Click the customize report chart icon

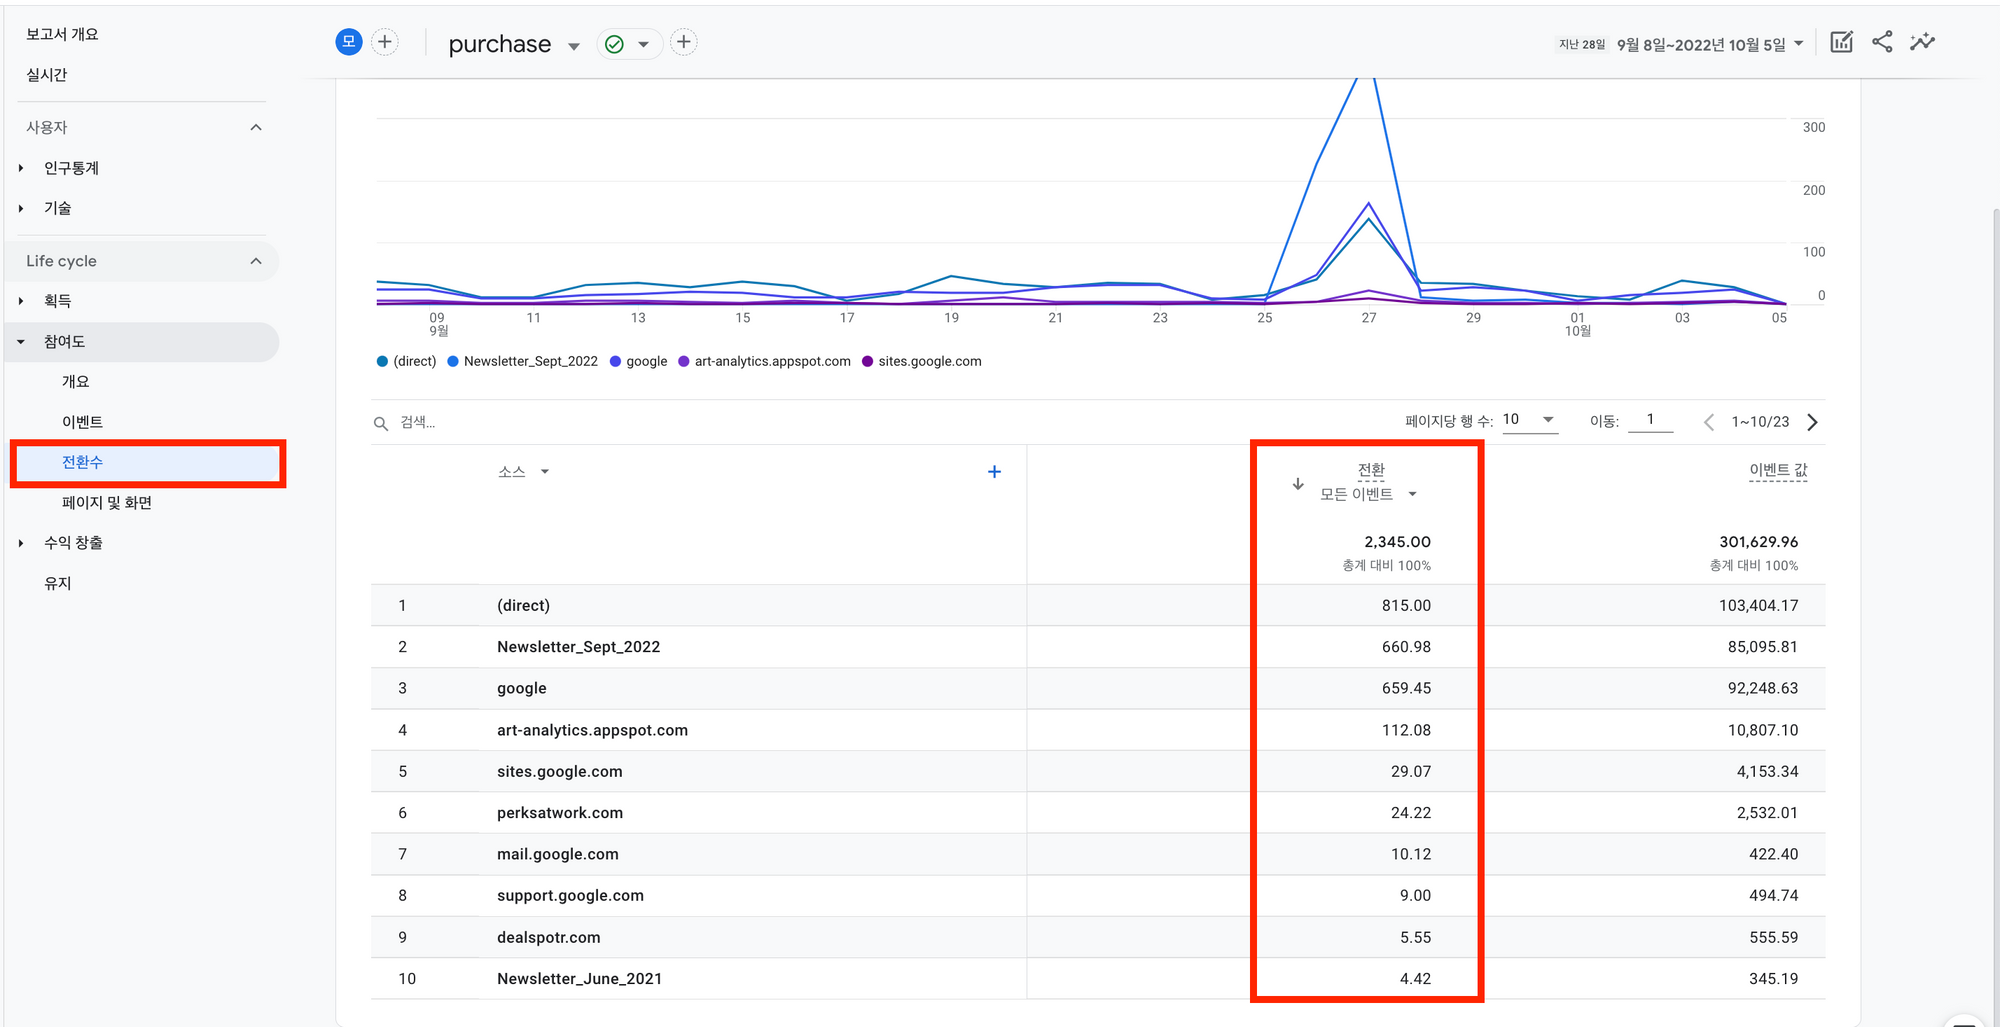pyautogui.click(x=1841, y=42)
